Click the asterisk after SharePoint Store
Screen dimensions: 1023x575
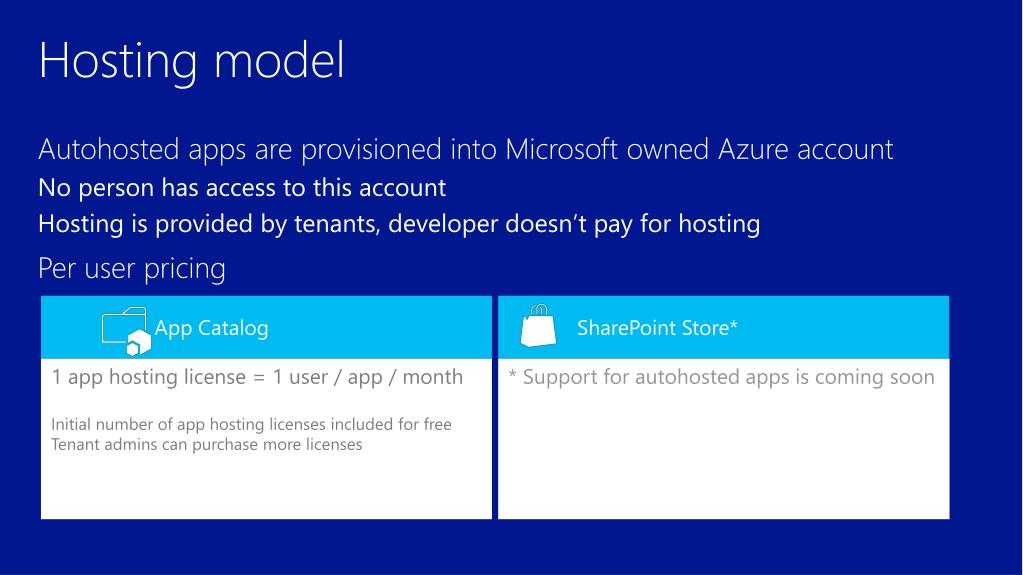(733, 323)
